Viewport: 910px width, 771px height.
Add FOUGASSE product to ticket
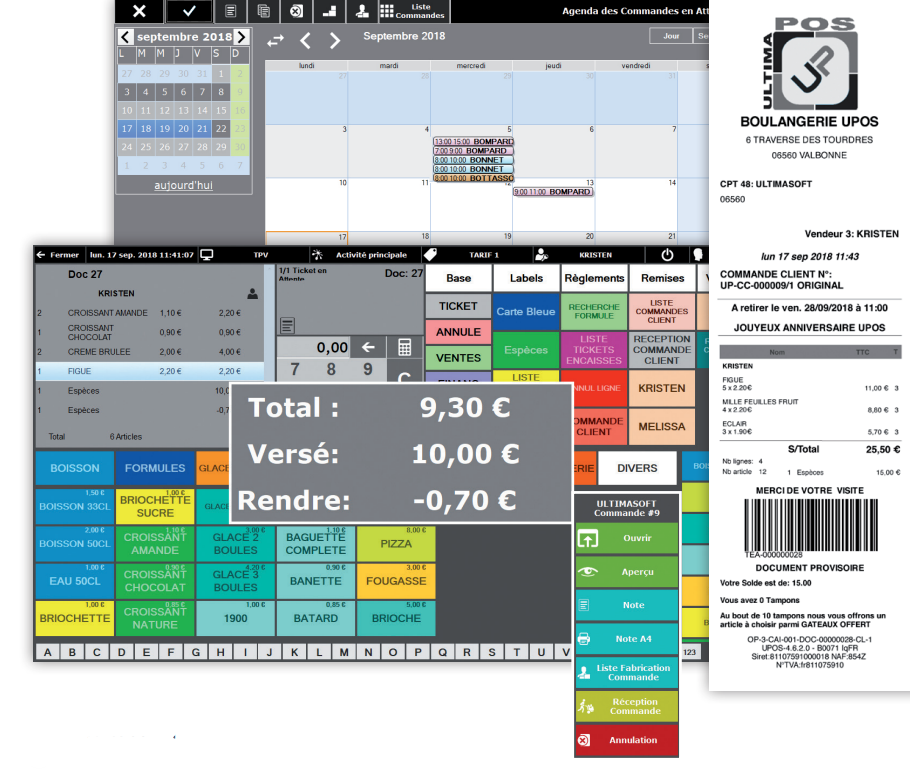(x=396, y=581)
